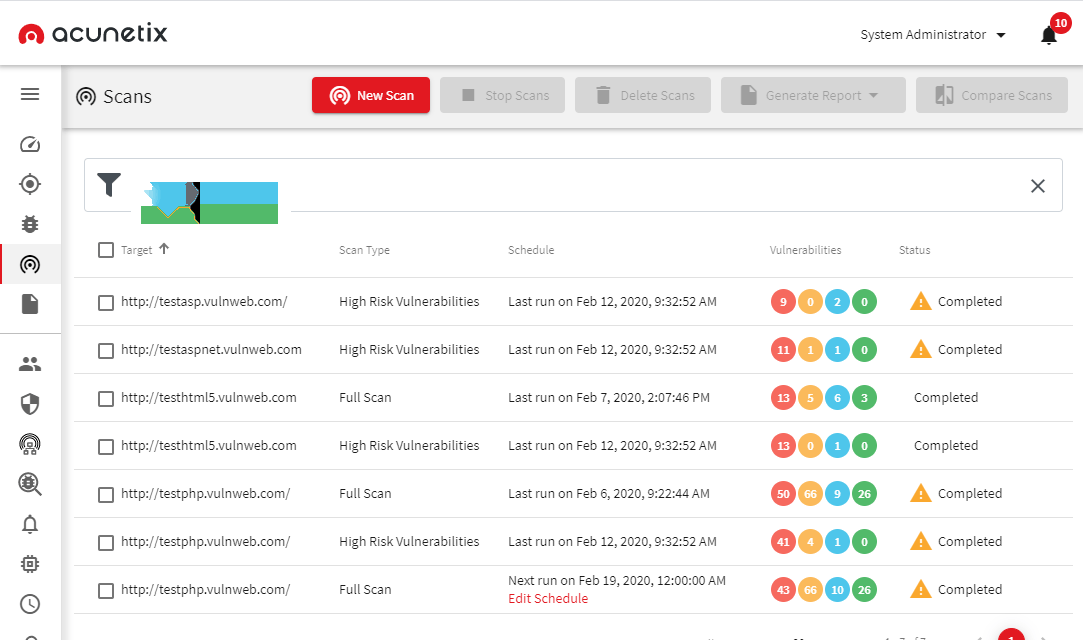Screen dimensions: 1083x640
Task: Click 'Last run on Feb 6, 2020, 9:22:44 AM'
Action: [608, 494]
